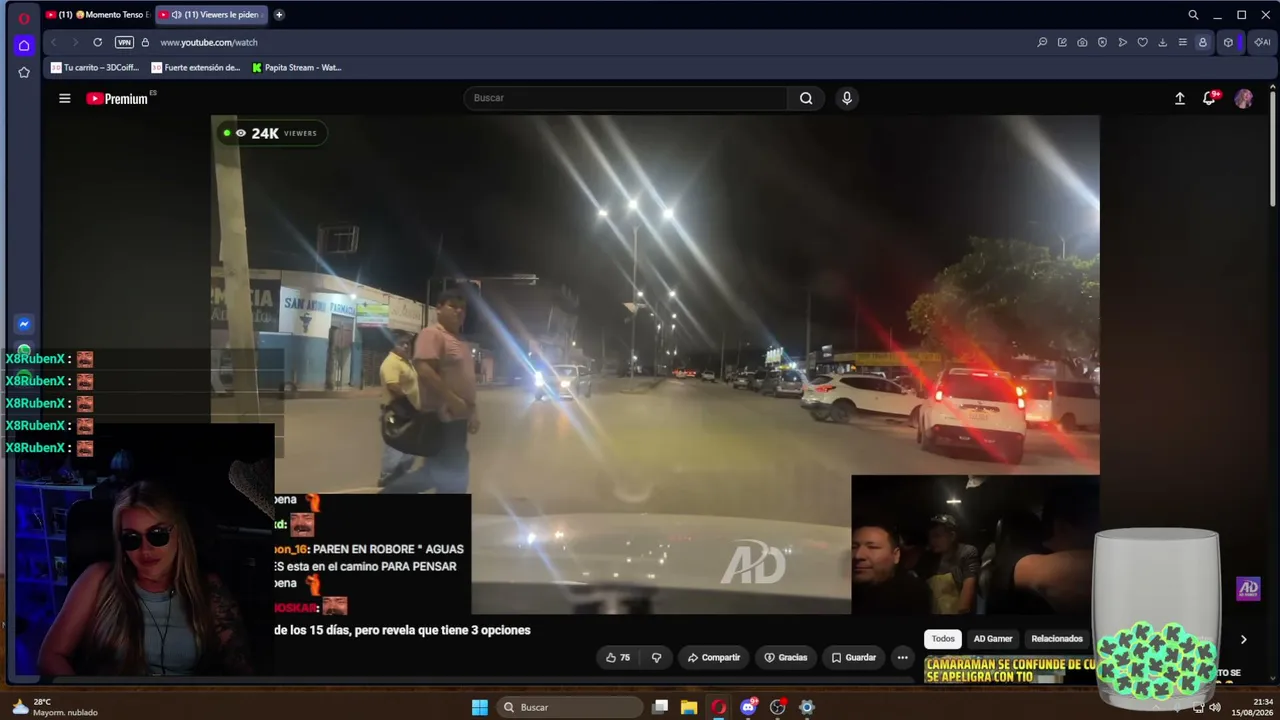
Task: Dislike the video
Action: pos(656,658)
